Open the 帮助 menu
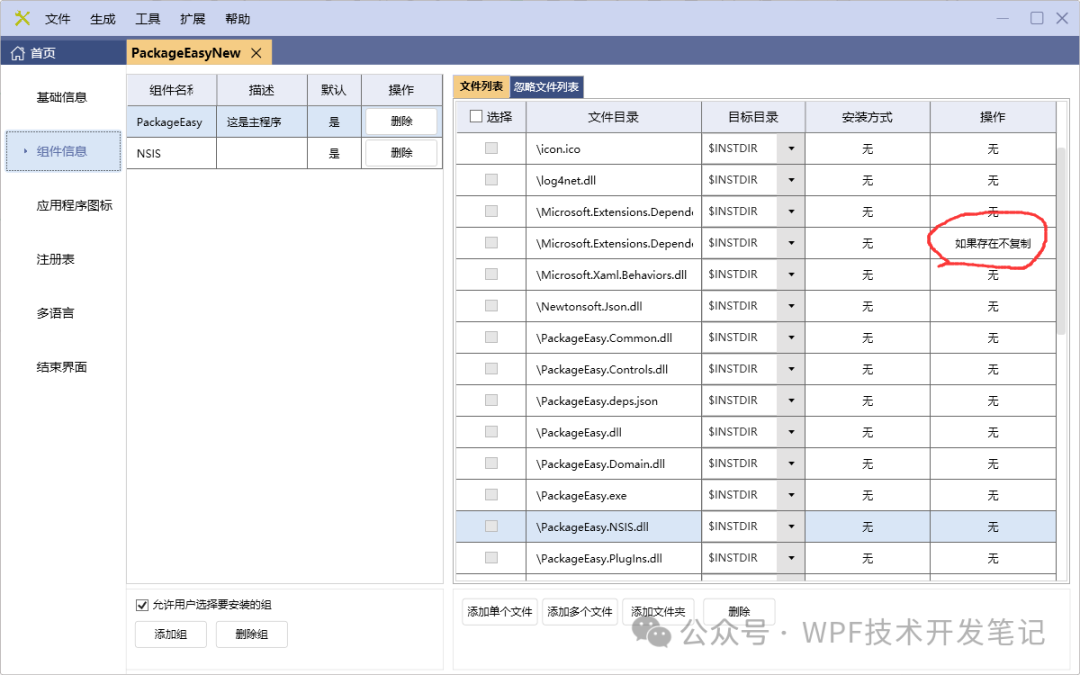This screenshot has width=1080, height=675. tap(238, 19)
